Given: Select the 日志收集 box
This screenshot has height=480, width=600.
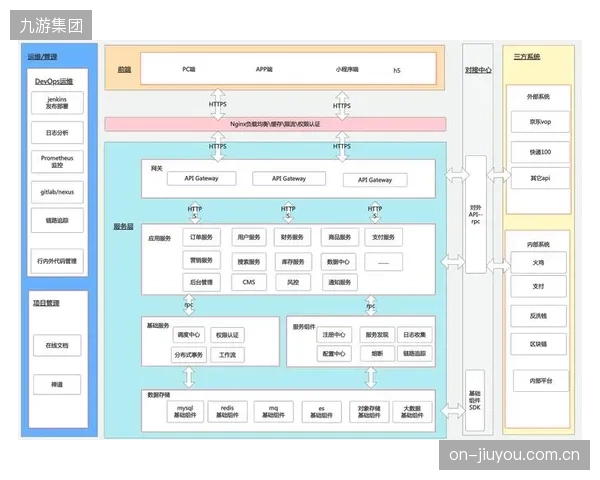Looking at the screenshot, I should [x=414, y=335].
